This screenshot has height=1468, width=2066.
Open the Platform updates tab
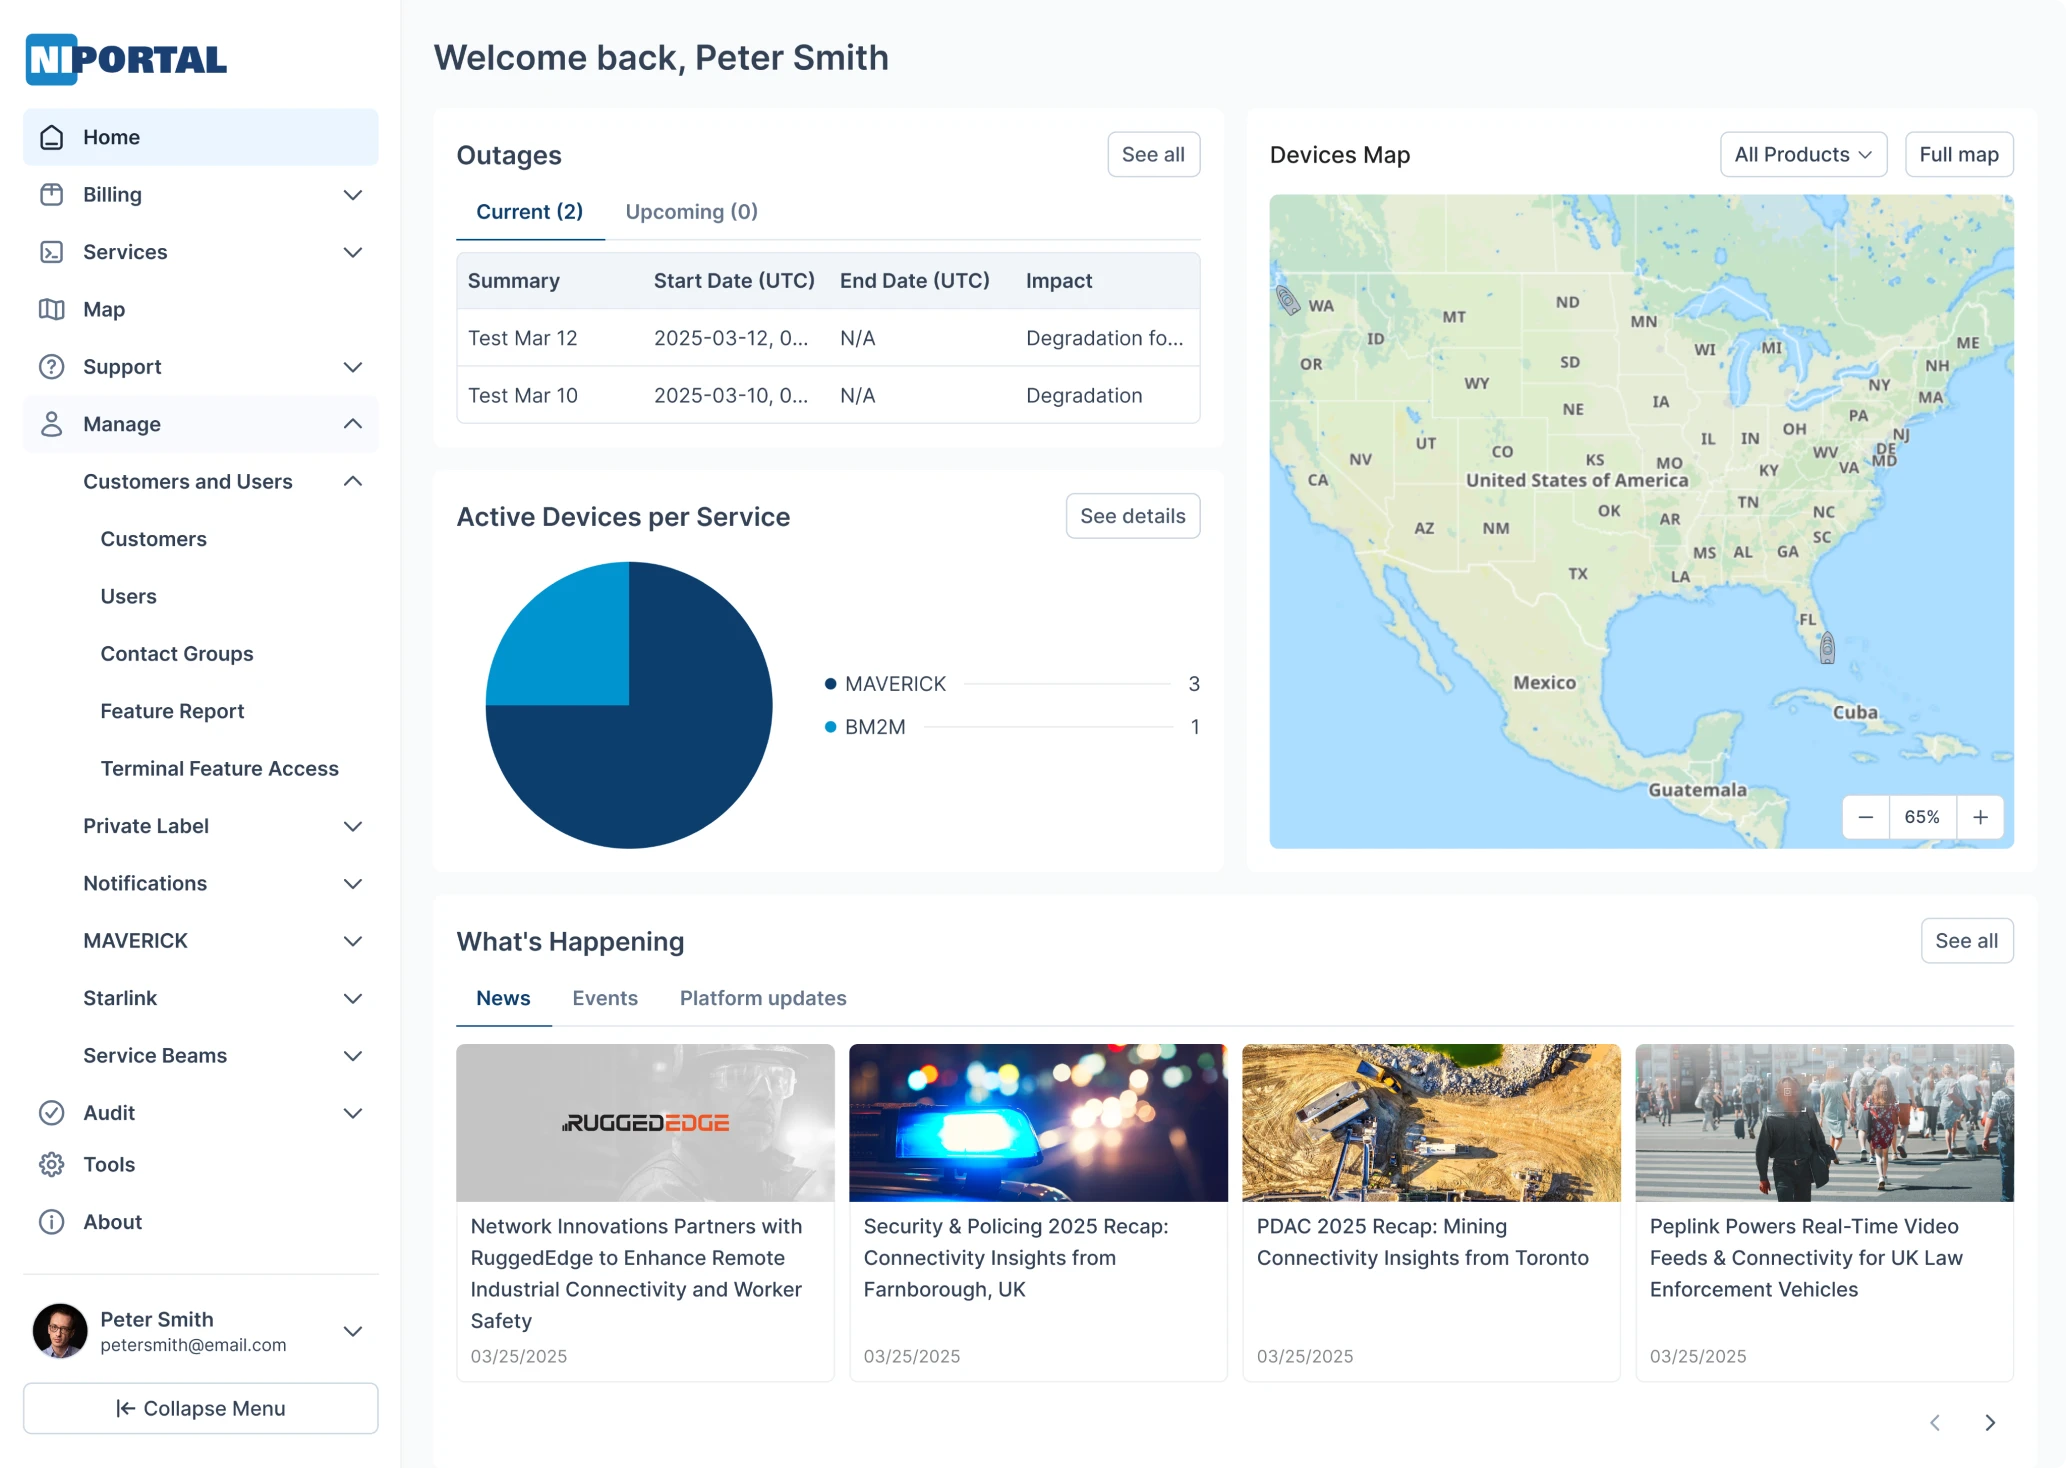click(762, 998)
